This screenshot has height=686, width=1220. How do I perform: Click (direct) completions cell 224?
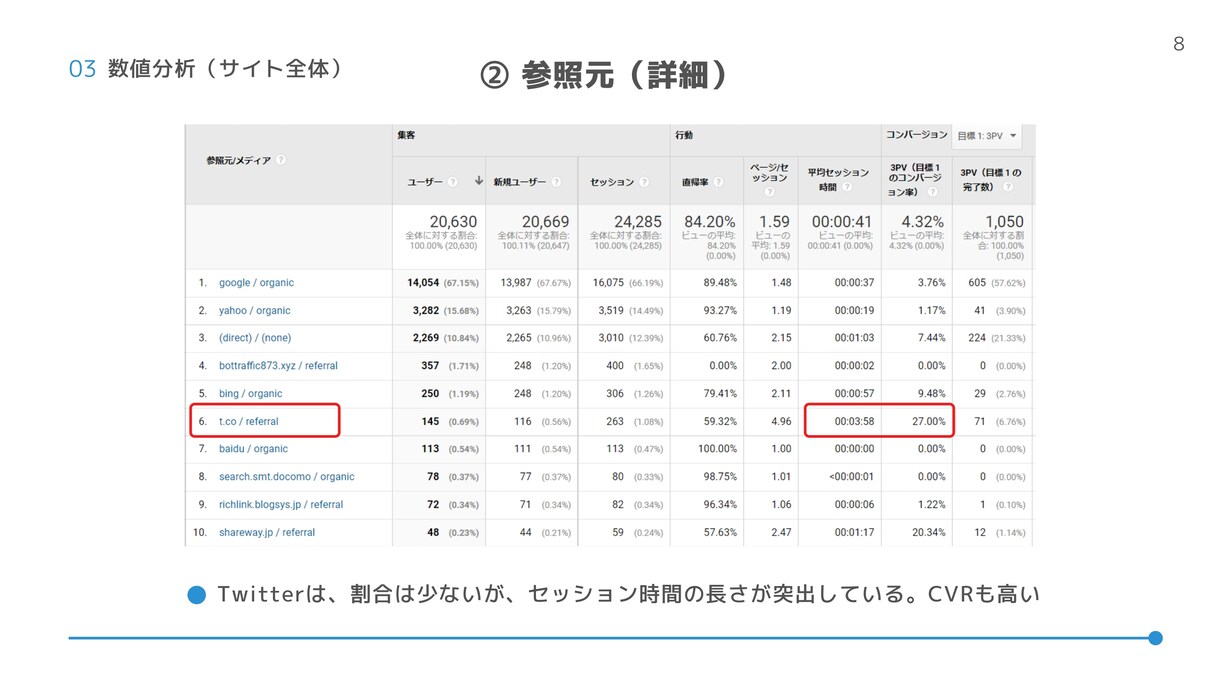click(x=975, y=338)
